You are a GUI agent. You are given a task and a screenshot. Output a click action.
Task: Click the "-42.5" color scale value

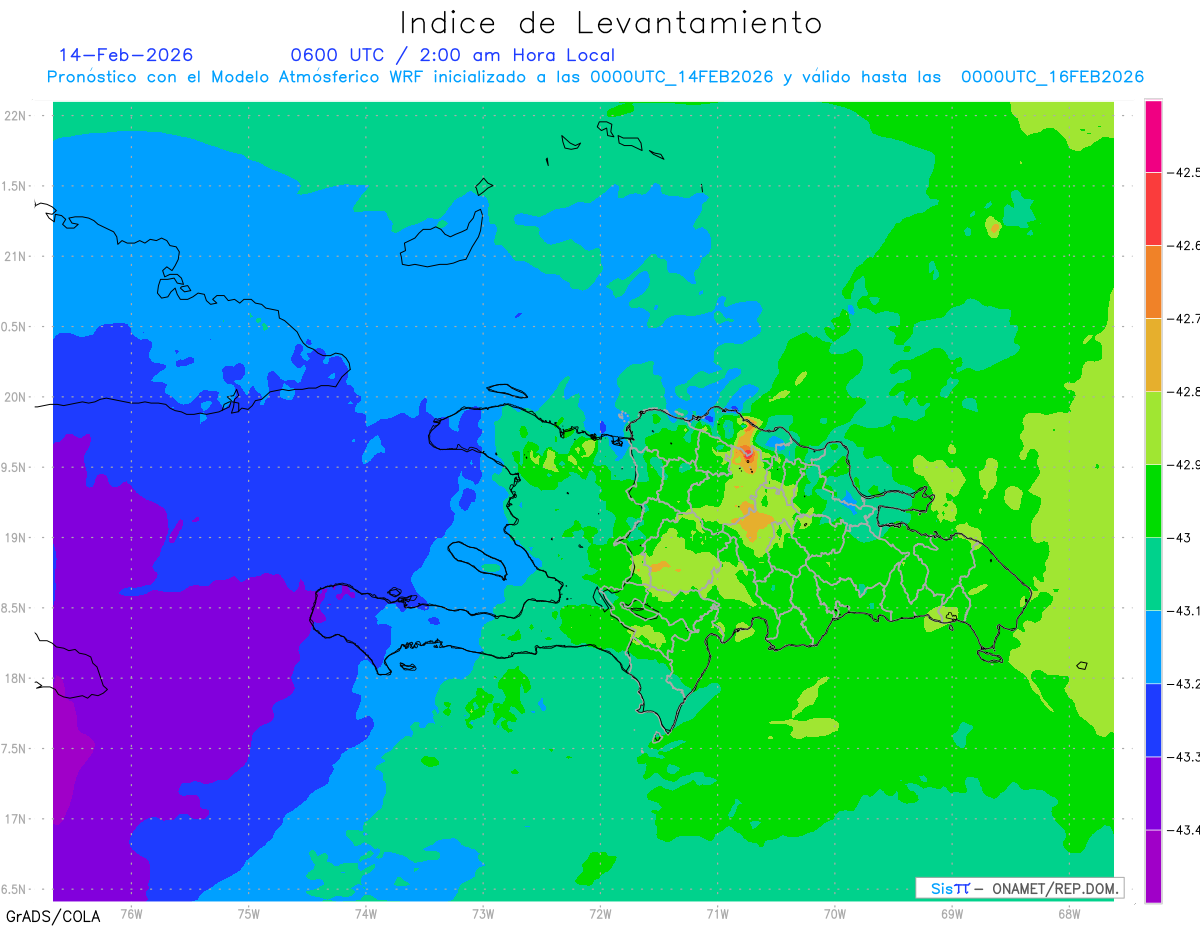point(1185,173)
